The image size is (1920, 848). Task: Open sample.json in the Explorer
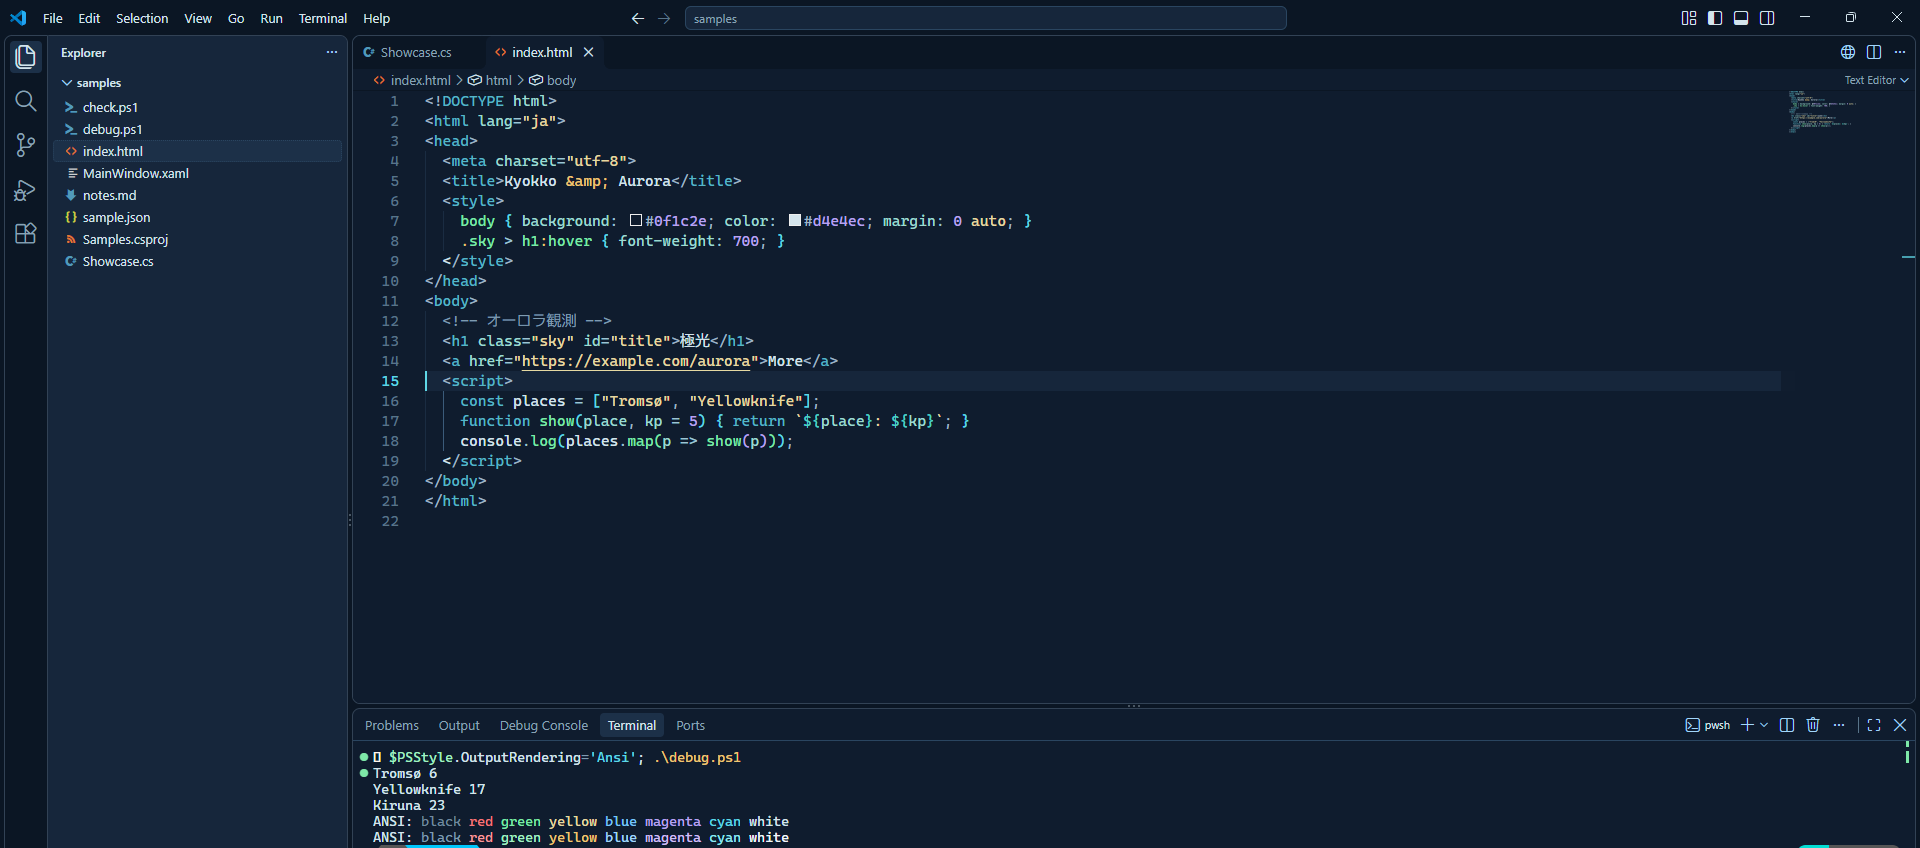(198, 217)
